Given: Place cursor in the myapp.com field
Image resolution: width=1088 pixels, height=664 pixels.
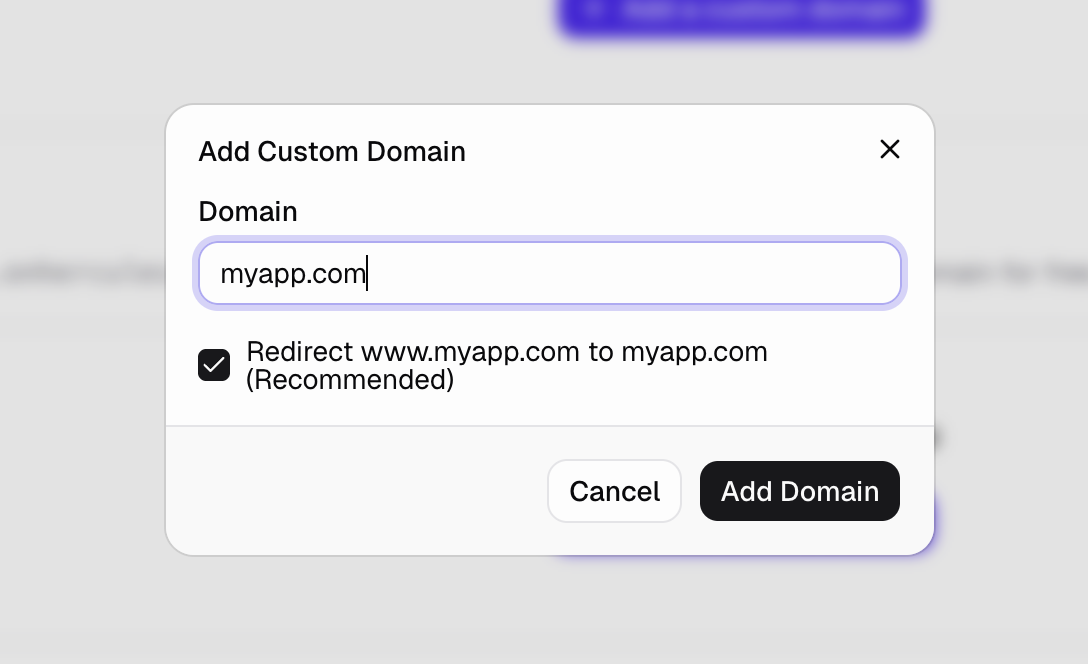Looking at the screenshot, I should 549,273.
